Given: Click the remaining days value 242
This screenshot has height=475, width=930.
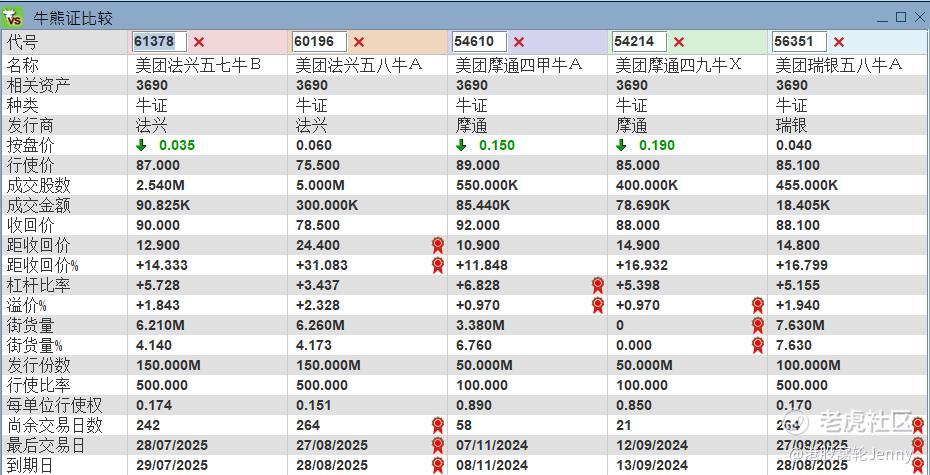Looking at the screenshot, I should [x=148, y=425].
